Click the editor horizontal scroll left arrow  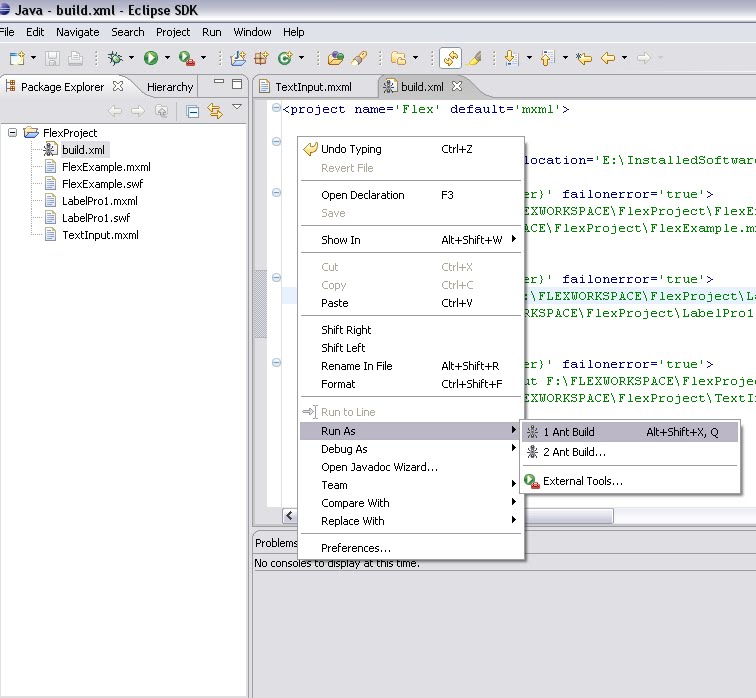(289, 516)
